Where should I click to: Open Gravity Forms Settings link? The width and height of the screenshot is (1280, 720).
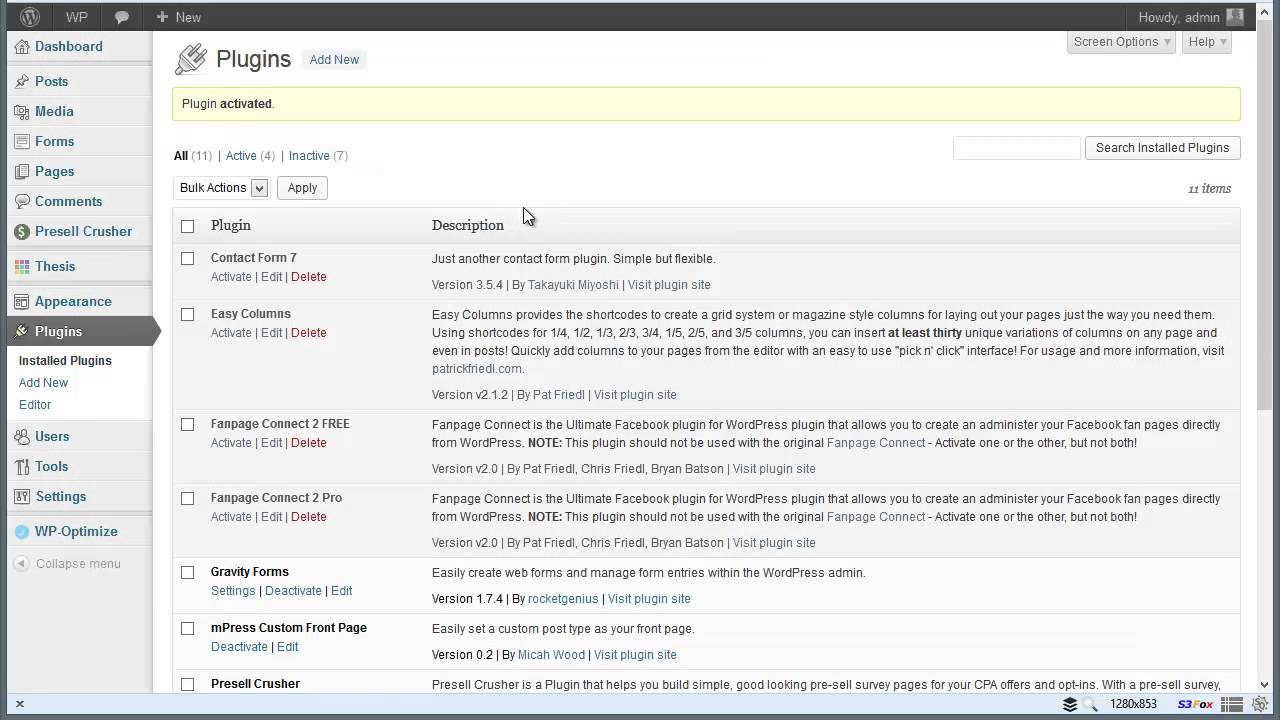233,591
